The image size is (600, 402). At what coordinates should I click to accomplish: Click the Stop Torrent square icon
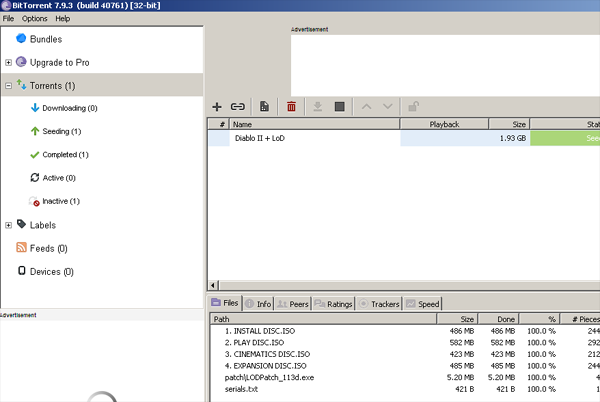pyautogui.click(x=339, y=106)
